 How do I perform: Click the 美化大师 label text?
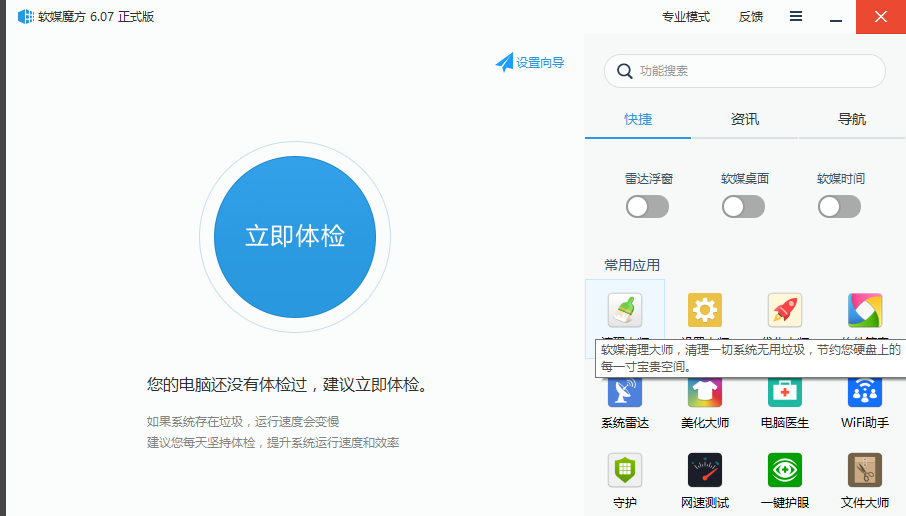click(x=704, y=423)
